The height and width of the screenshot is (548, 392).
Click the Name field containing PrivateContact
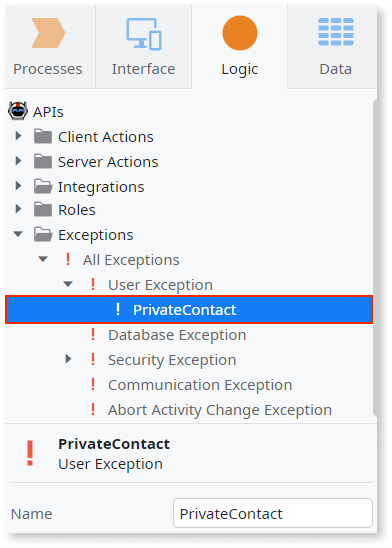point(273,513)
